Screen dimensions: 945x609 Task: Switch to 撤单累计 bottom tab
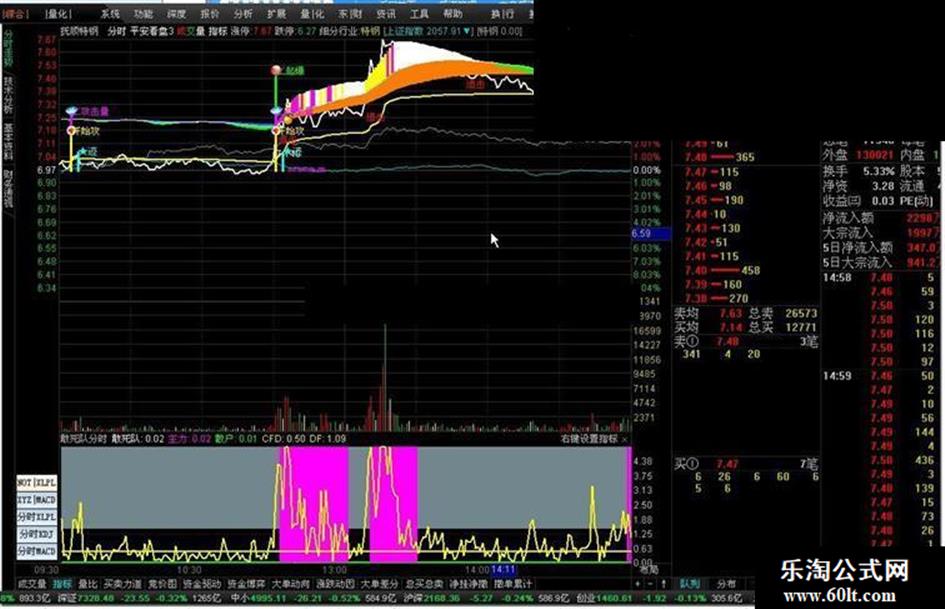(513, 584)
